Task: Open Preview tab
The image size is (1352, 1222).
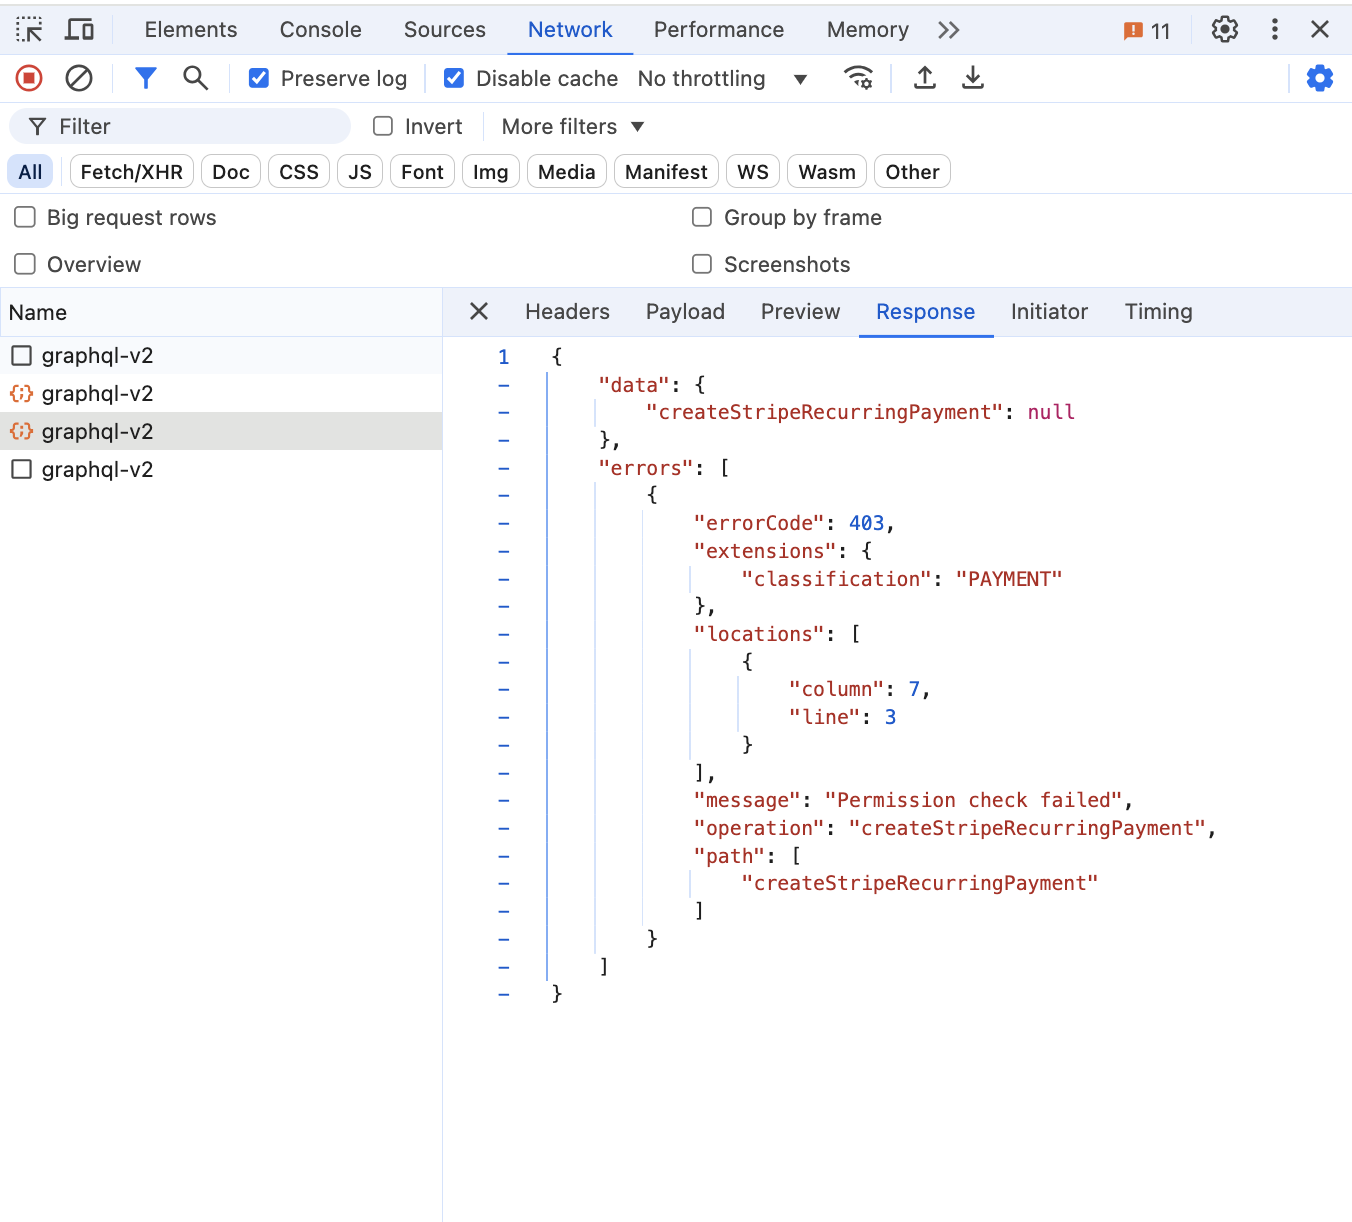Action: click(800, 312)
